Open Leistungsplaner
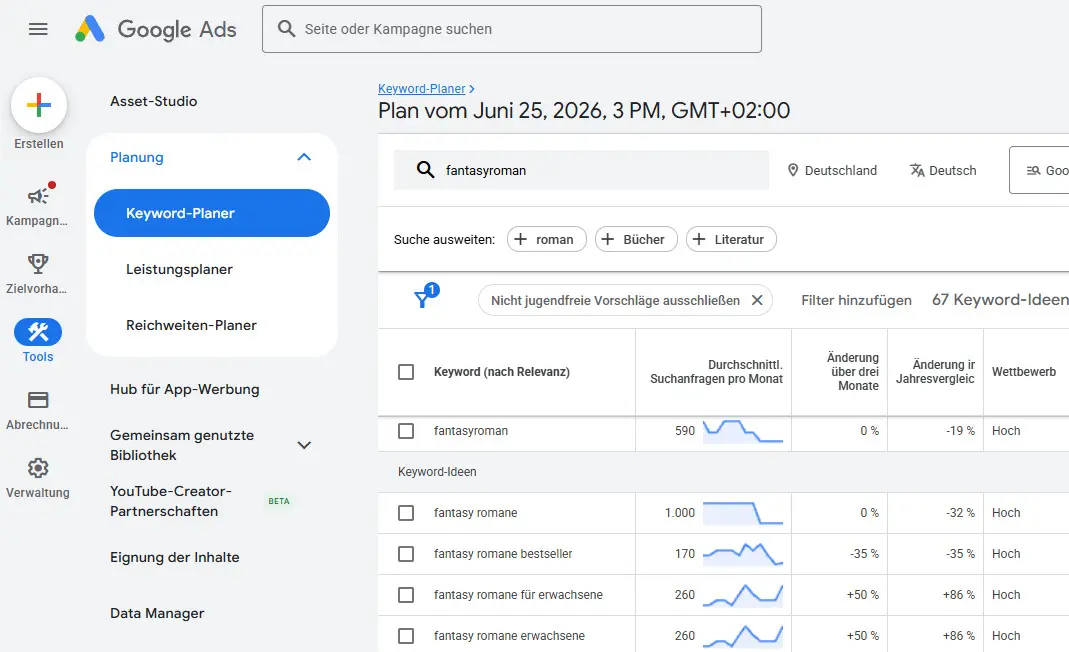The width and height of the screenshot is (1069, 652). [179, 269]
